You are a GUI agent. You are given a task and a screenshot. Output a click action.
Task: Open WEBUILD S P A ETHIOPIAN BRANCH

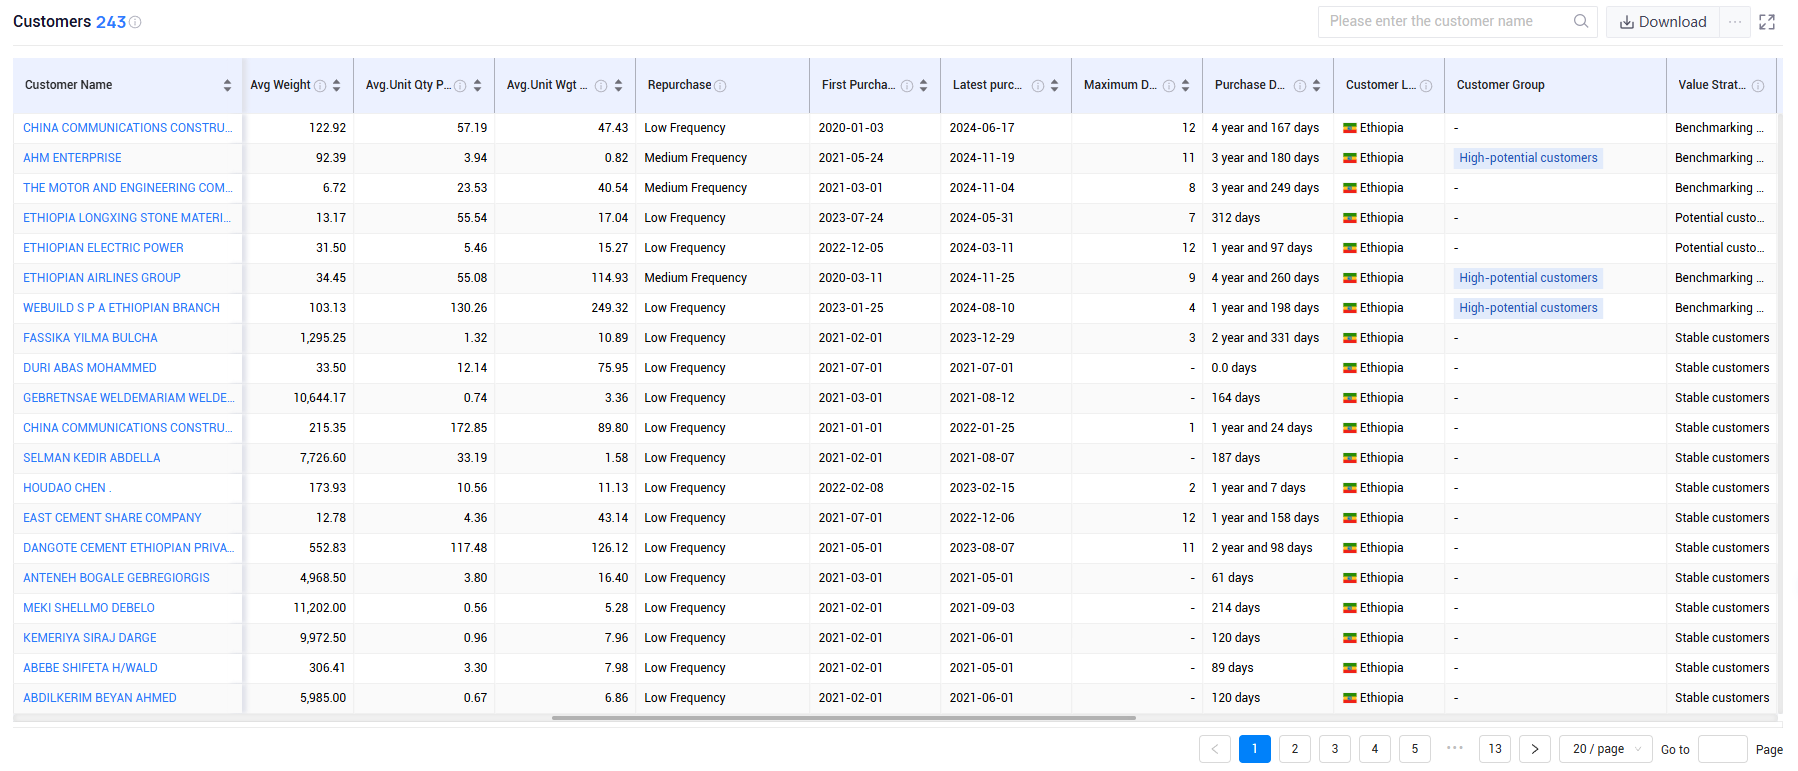click(x=121, y=308)
